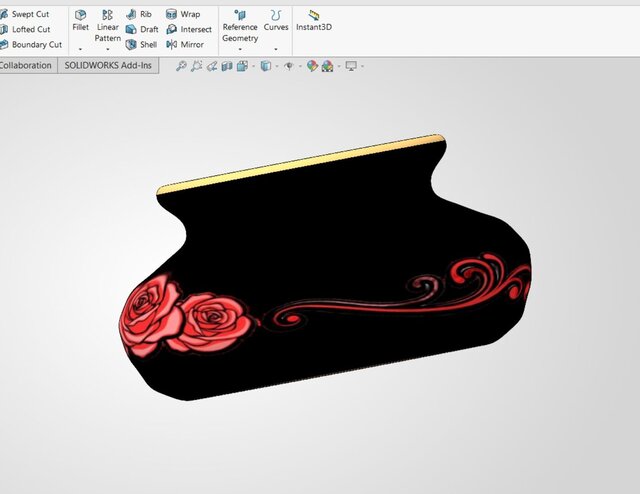The image size is (640, 494).
Task: Toggle Instant3D mode
Action: 314,20
